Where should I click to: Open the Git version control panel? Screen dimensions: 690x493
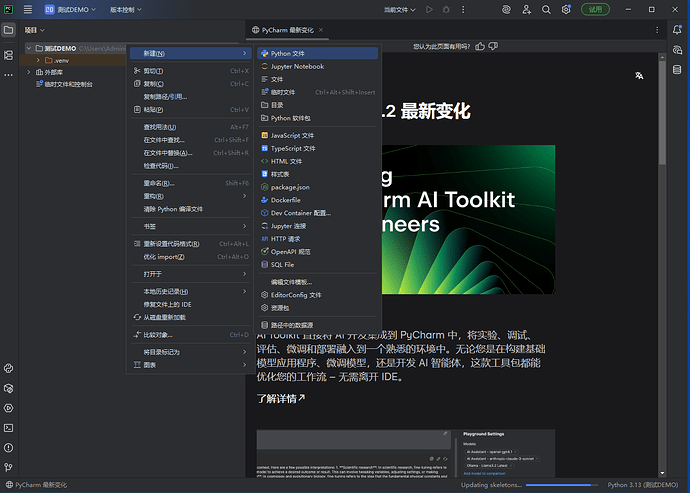[9, 466]
